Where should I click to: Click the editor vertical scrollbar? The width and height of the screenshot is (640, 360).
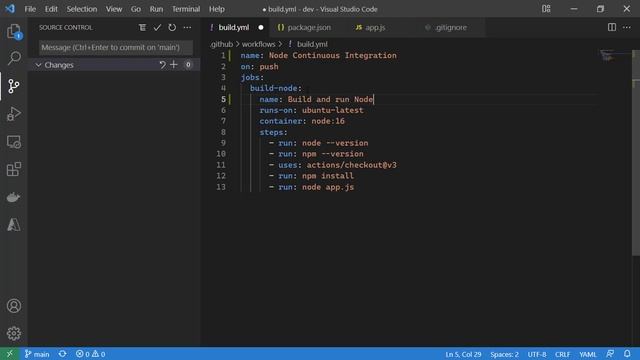(636, 153)
